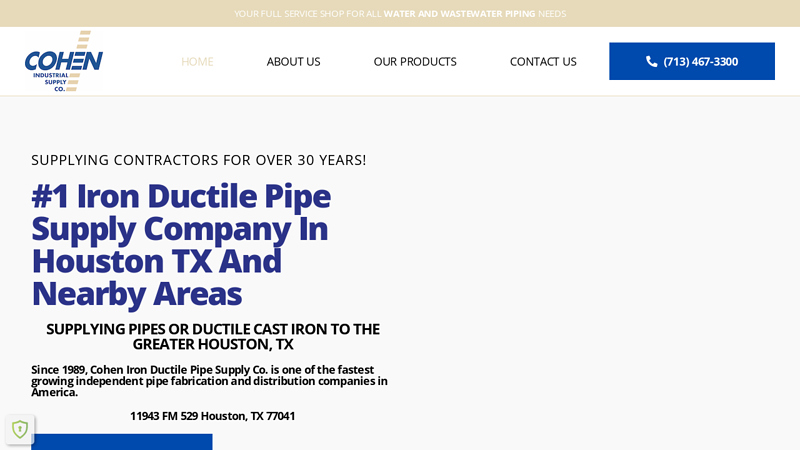Click the blue button below the address
This screenshot has height=450, width=800.
[x=121, y=442]
